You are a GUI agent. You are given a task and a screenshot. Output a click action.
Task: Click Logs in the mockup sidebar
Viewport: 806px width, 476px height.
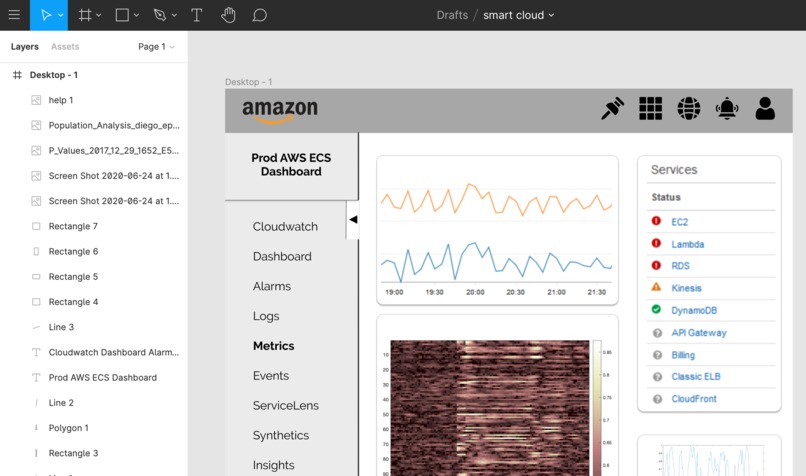[x=266, y=316]
